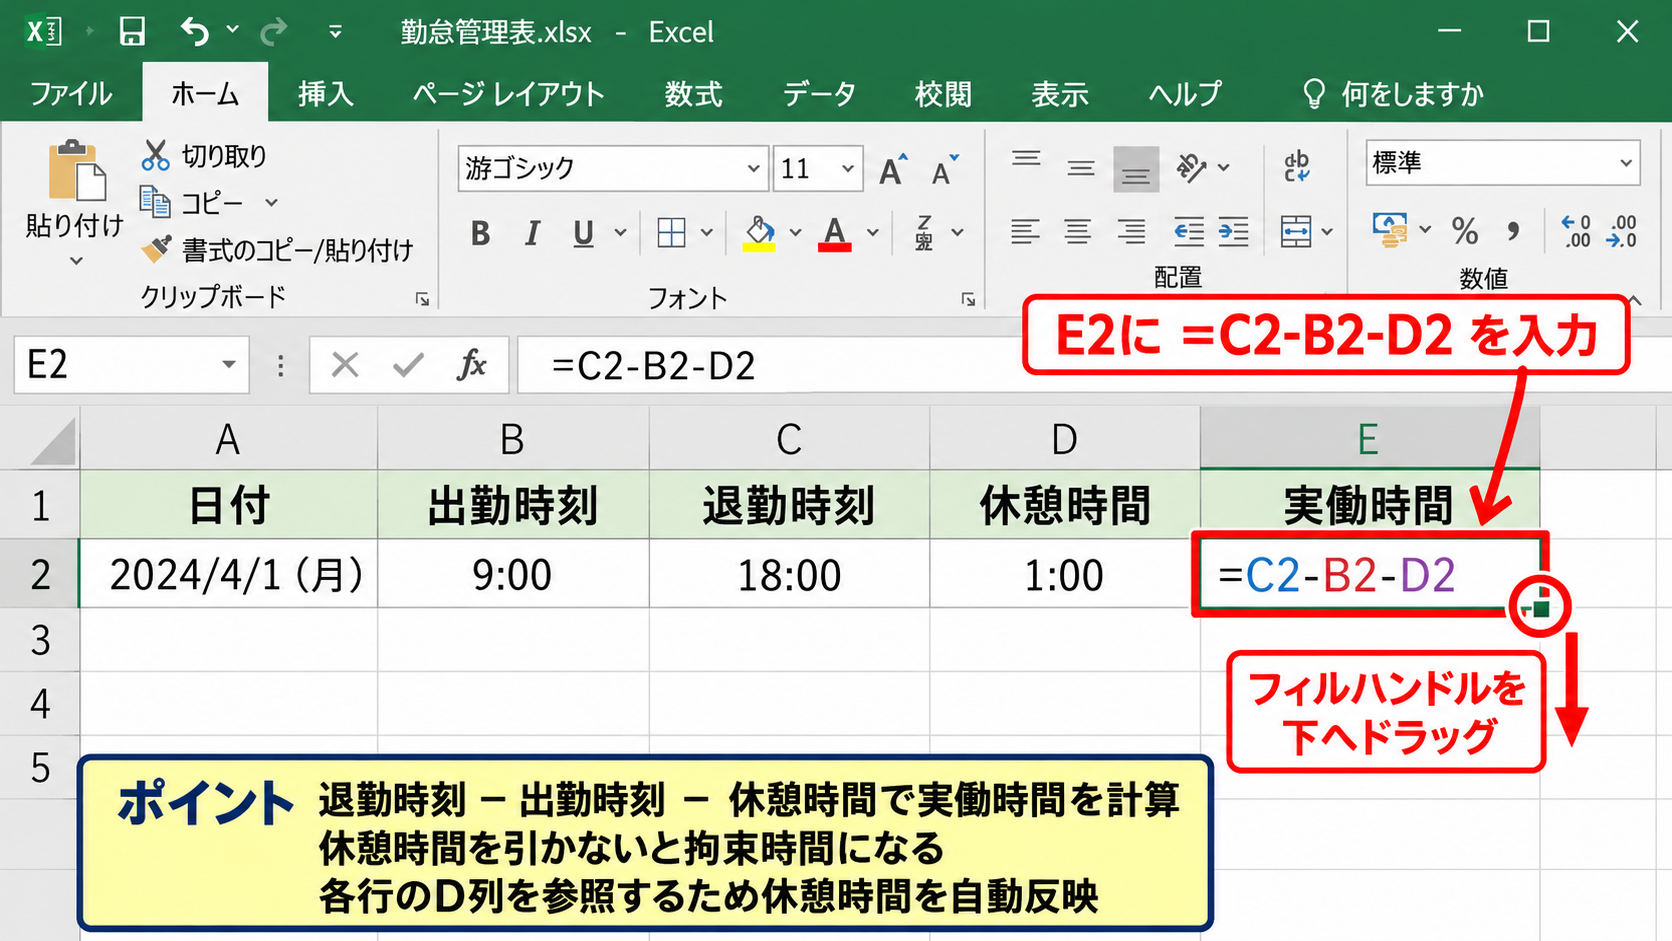Open the クリップボード dialog launcher
The width and height of the screenshot is (1672, 941).
pyautogui.click(x=422, y=299)
